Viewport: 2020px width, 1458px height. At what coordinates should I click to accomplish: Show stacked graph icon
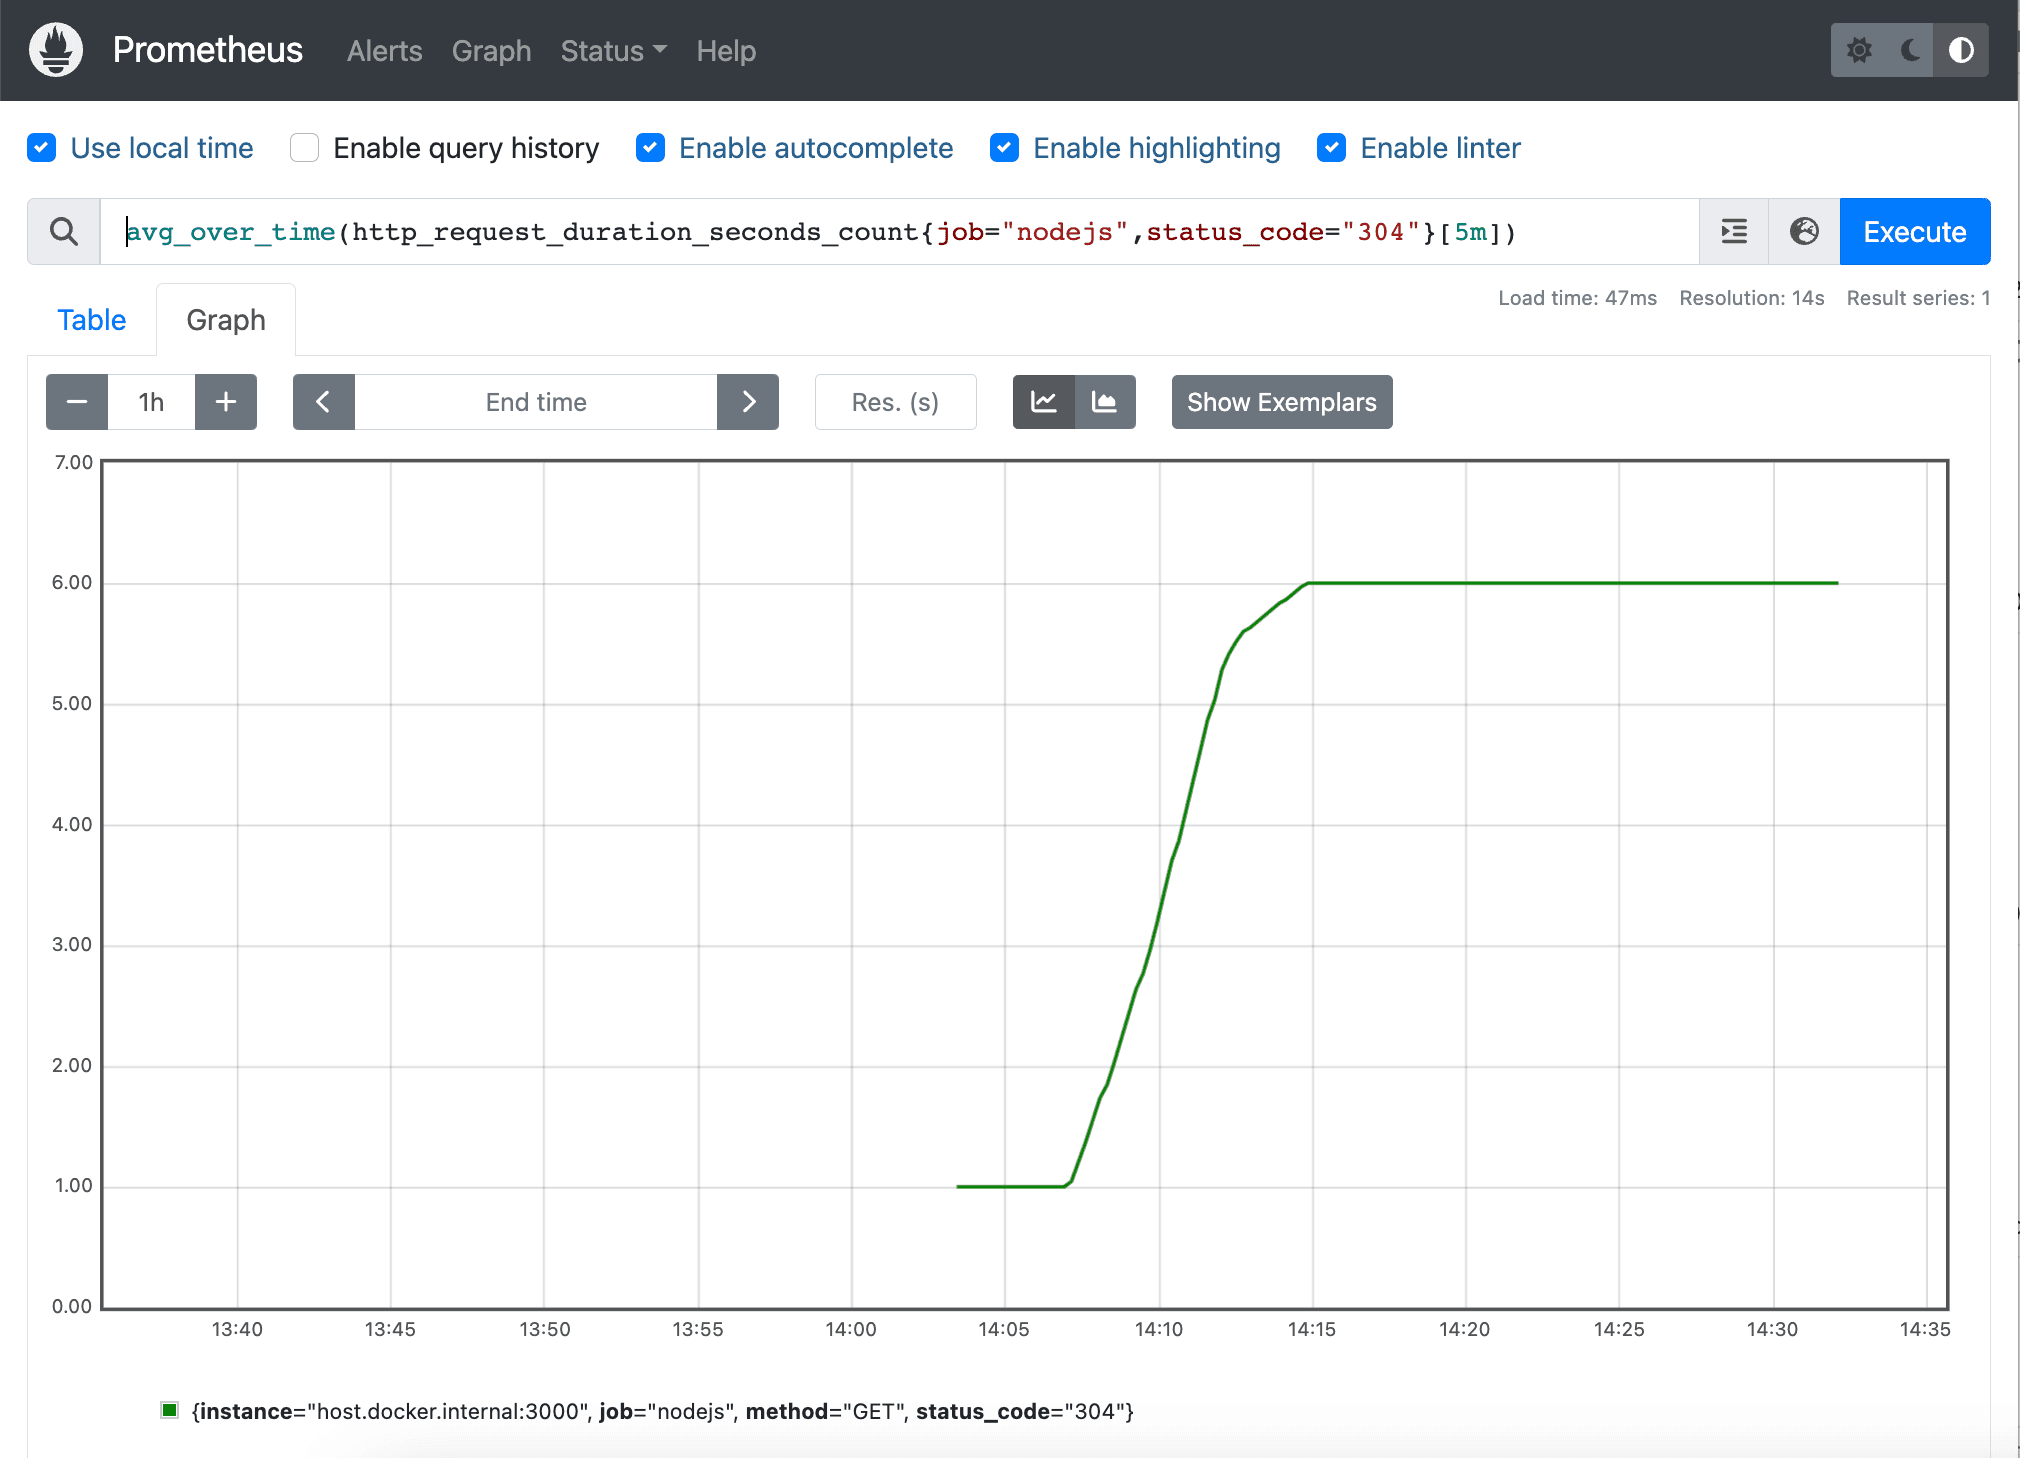pos(1105,402)
